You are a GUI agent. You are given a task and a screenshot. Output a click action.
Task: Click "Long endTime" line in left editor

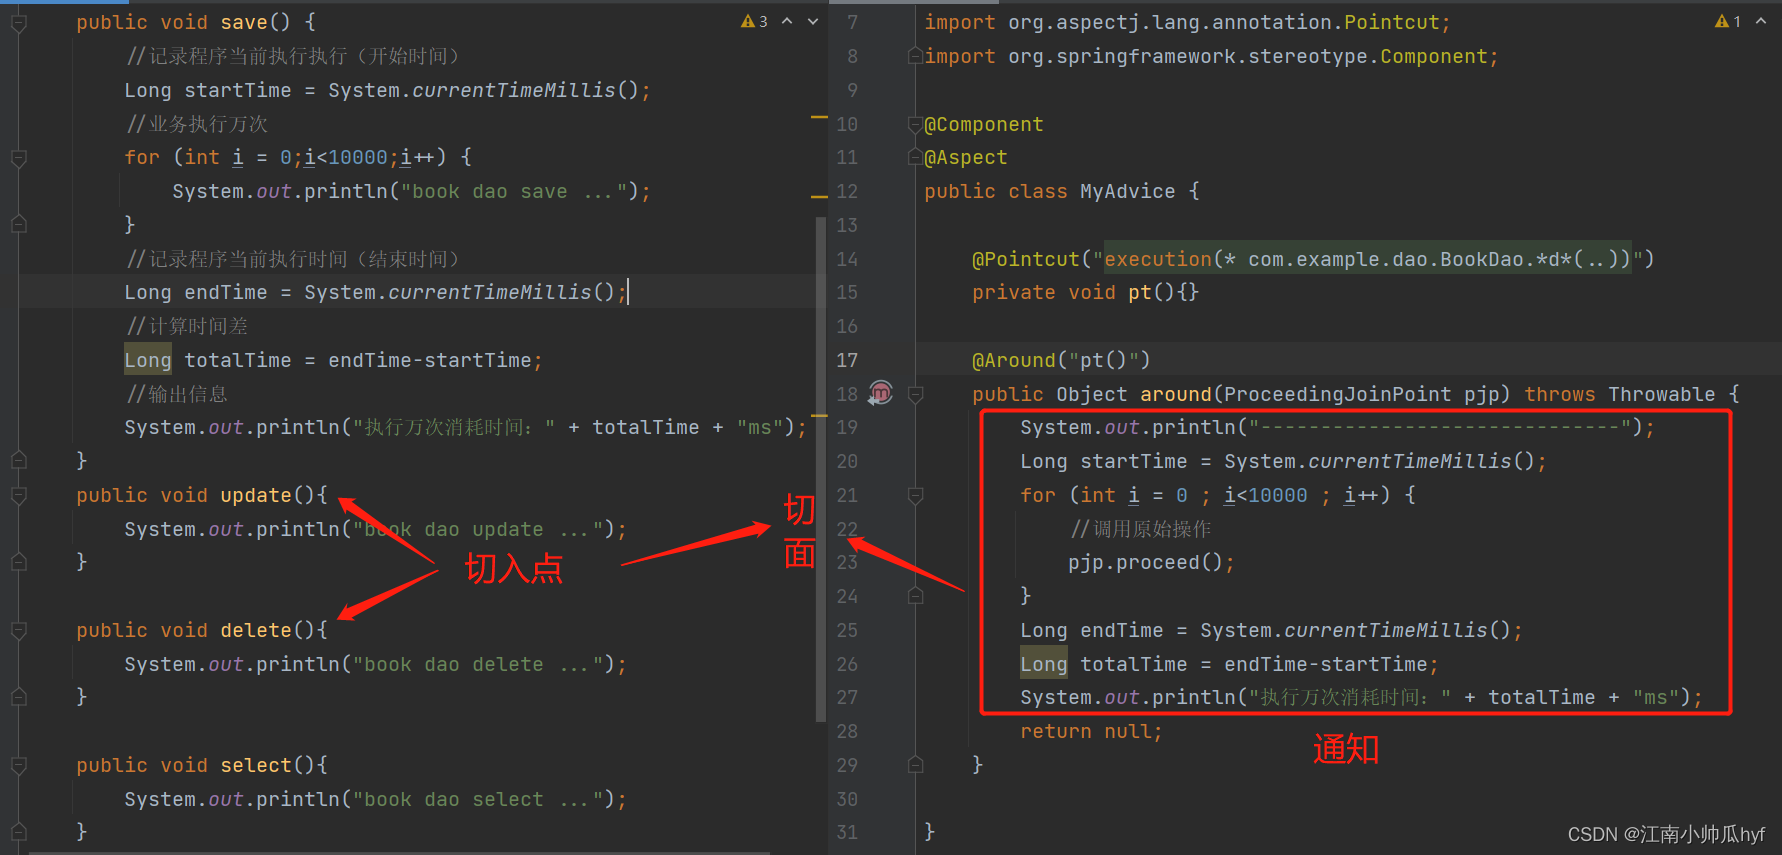coord(376,292)
